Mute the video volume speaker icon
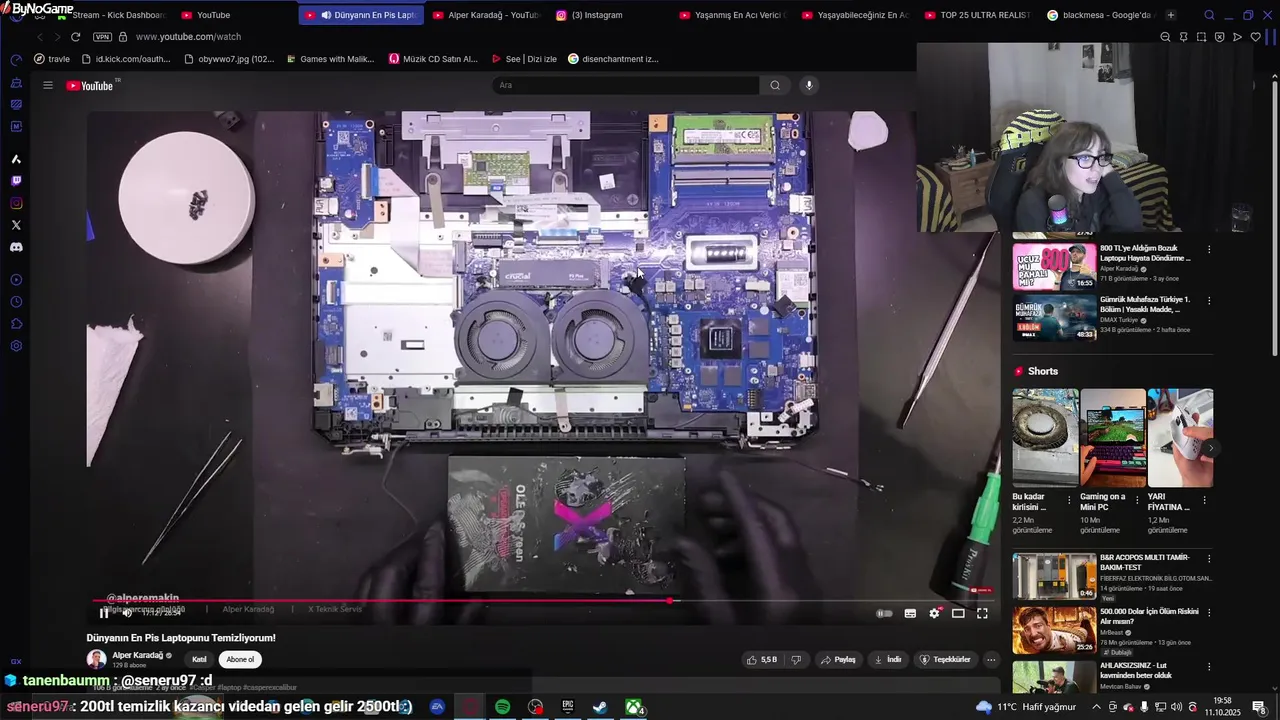This screenshot has width=1280, height=720. tap(127, 613)
